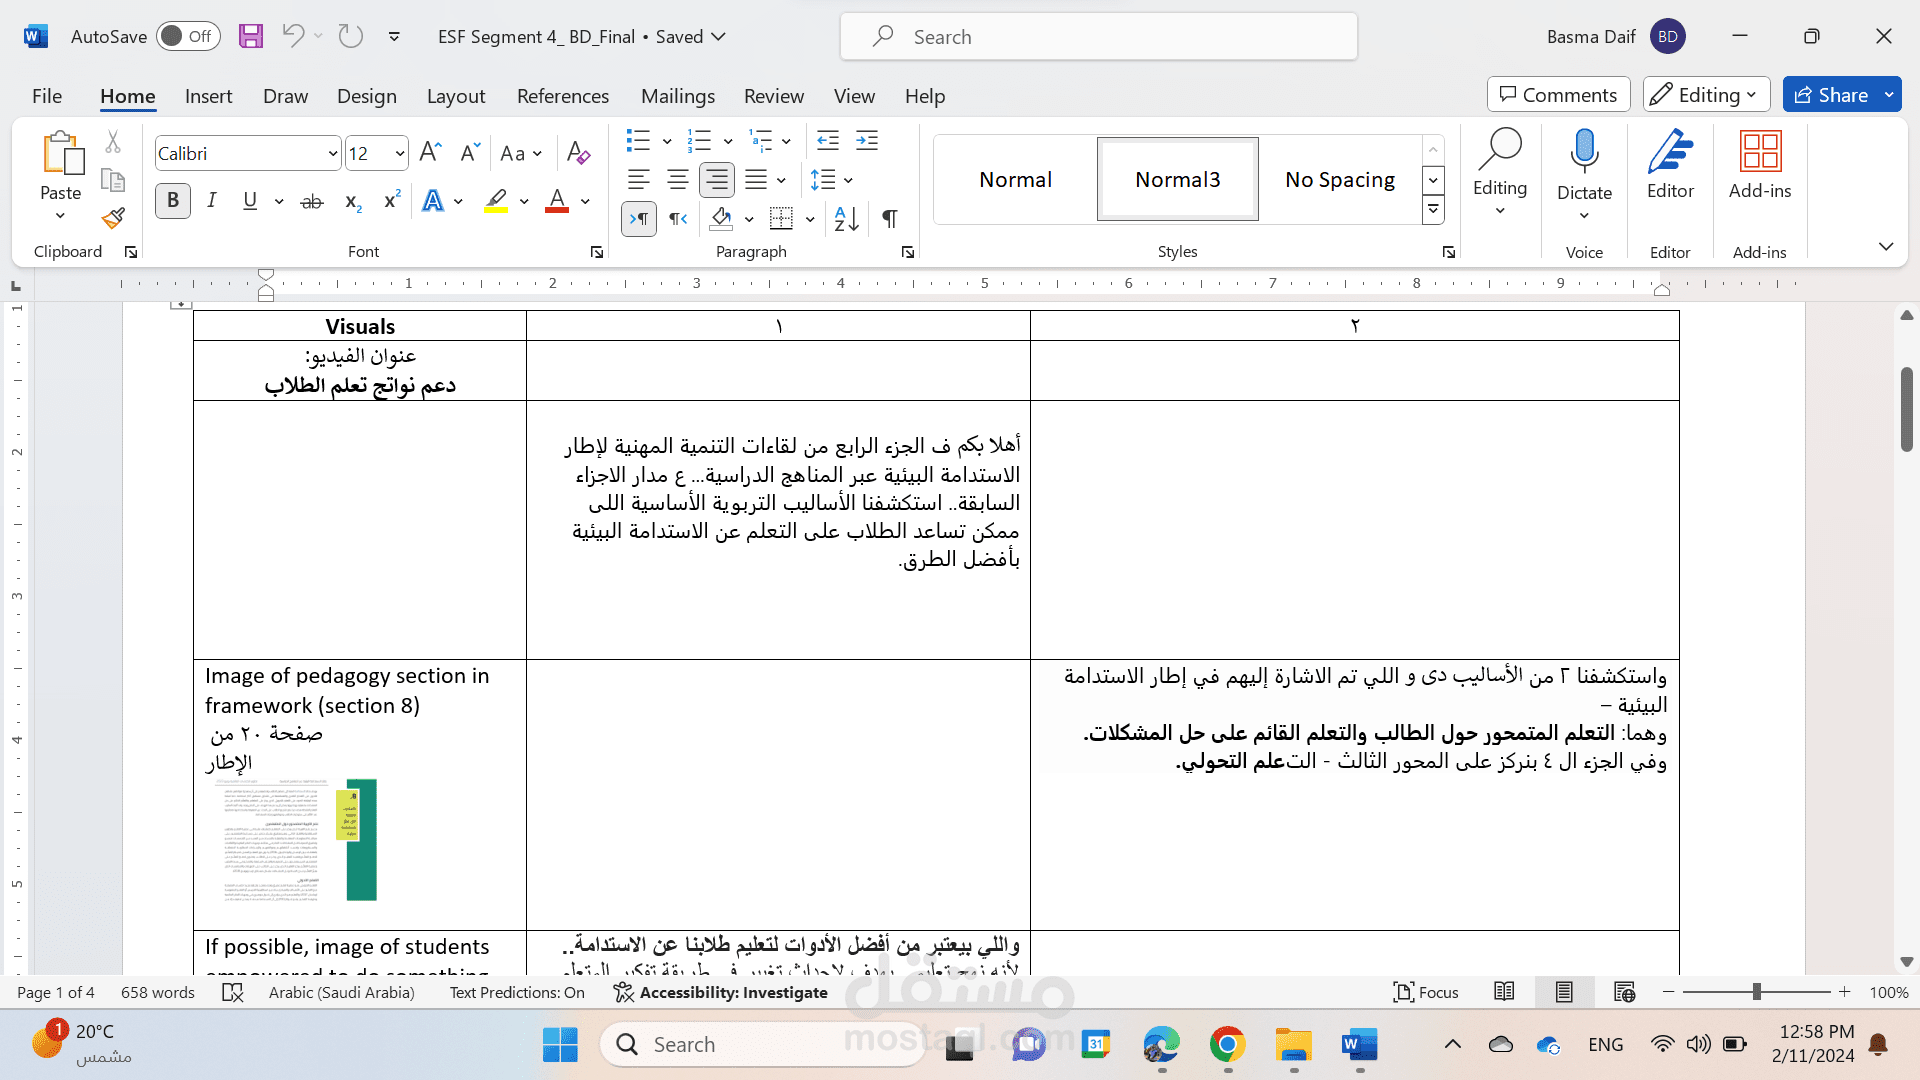Click the Copy icon in Clipboard group
The width and height of the screenshot is (1920, 1080).
pos(113,180)
